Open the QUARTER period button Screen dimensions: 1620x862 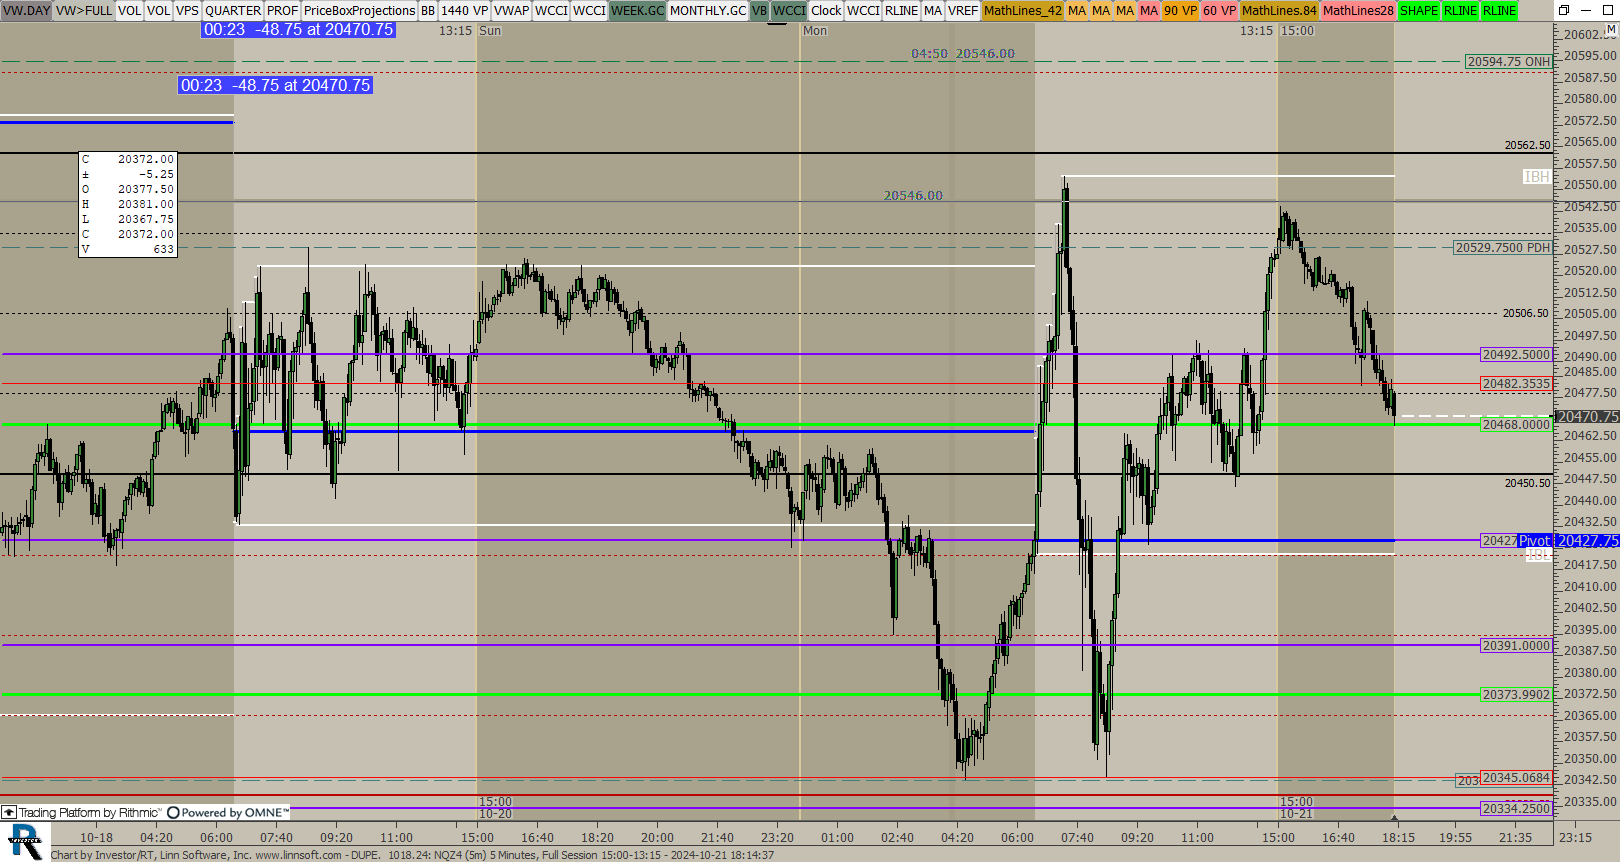(233, 11)
